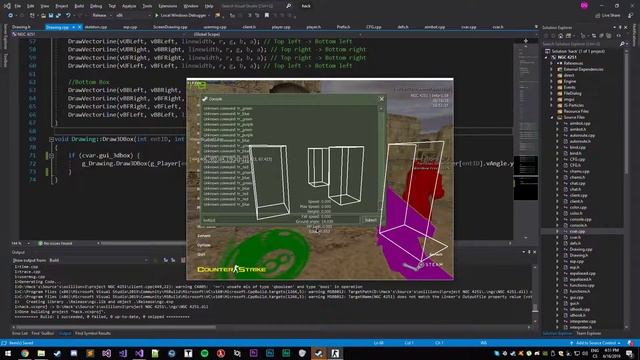Switch to the ScreenDrawing.cpp tab
This screenshot has width=640, height=360.
click(x=170, y=27)
